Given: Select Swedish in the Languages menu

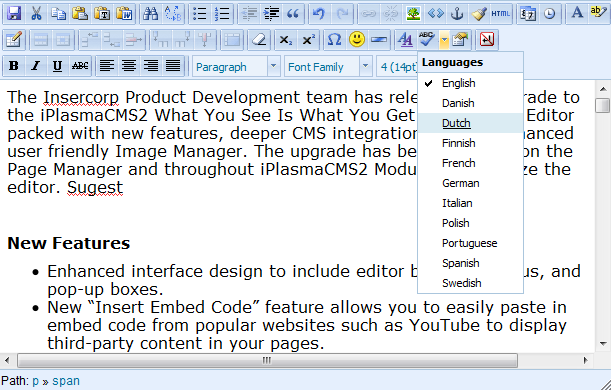Looking at the screenshot, I should (x=470, y=283).
